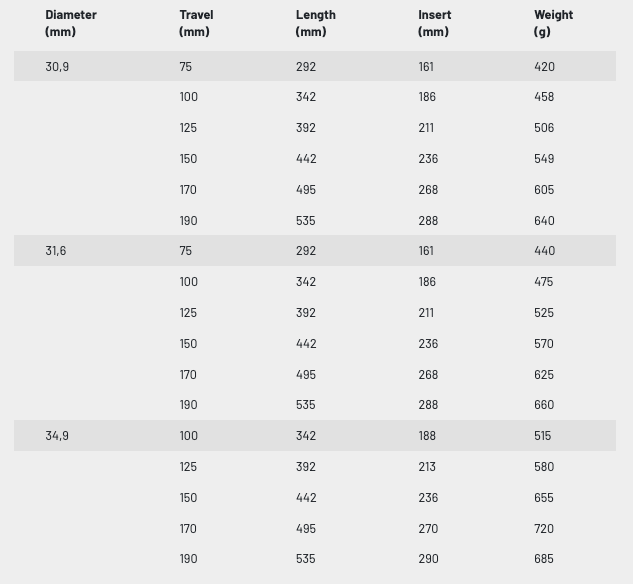Select the Length (mm) column header
633x584 pixels.
[315, 23]
